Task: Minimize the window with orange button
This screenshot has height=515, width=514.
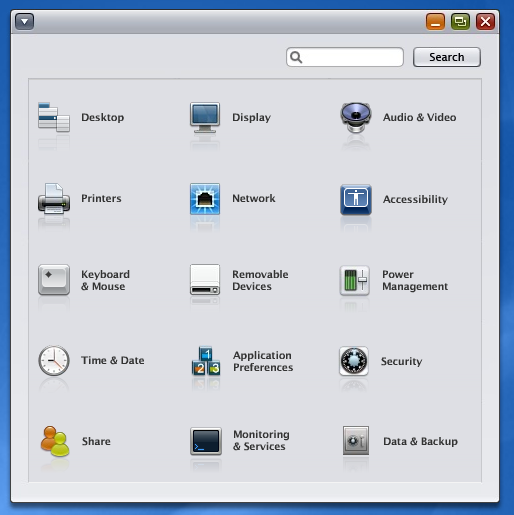Action: pos(435,22)
